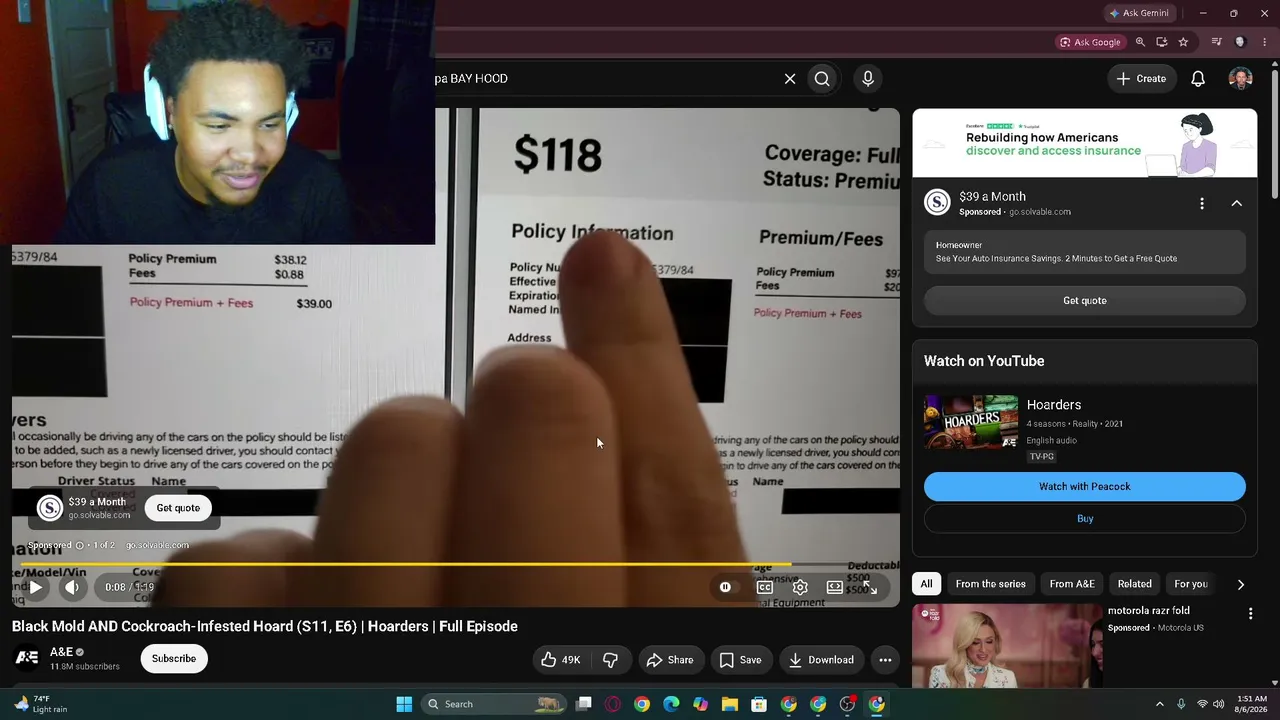The image size is (1280, 720).
Task: Open the YouTube account avatar menu
Action: pos(1240,78)
